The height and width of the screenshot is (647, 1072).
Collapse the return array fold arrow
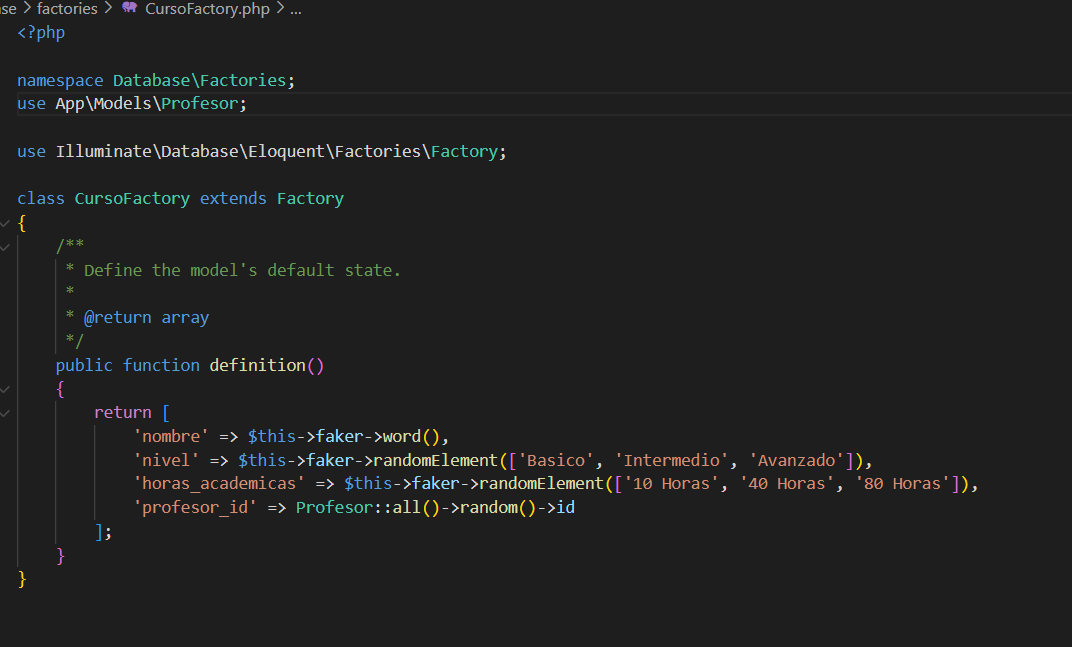pos(5,413)
